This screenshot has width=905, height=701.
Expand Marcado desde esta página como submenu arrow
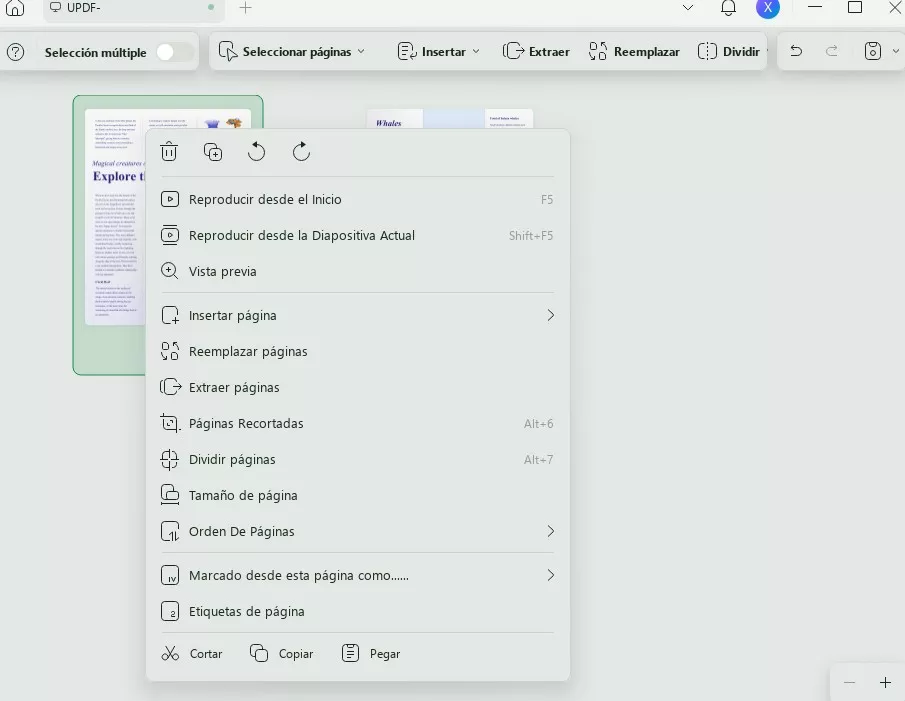coord(551,575)
